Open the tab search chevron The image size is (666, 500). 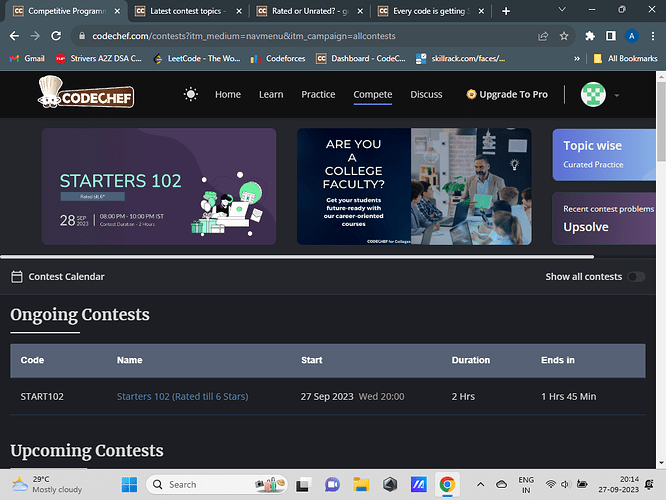(x=562, y=9)
